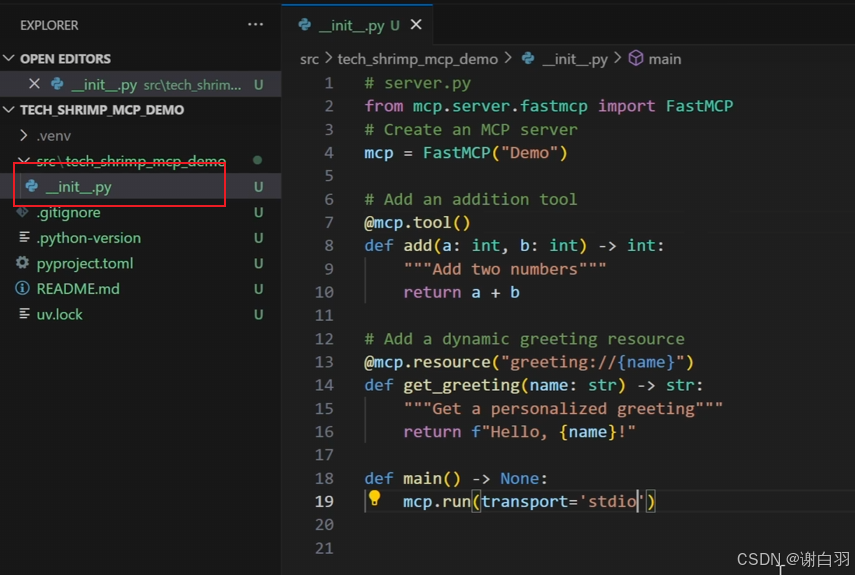This screenshot has height=575, width=855.
Task: Click line number 13 in the gutter
Action: (324, 362)
